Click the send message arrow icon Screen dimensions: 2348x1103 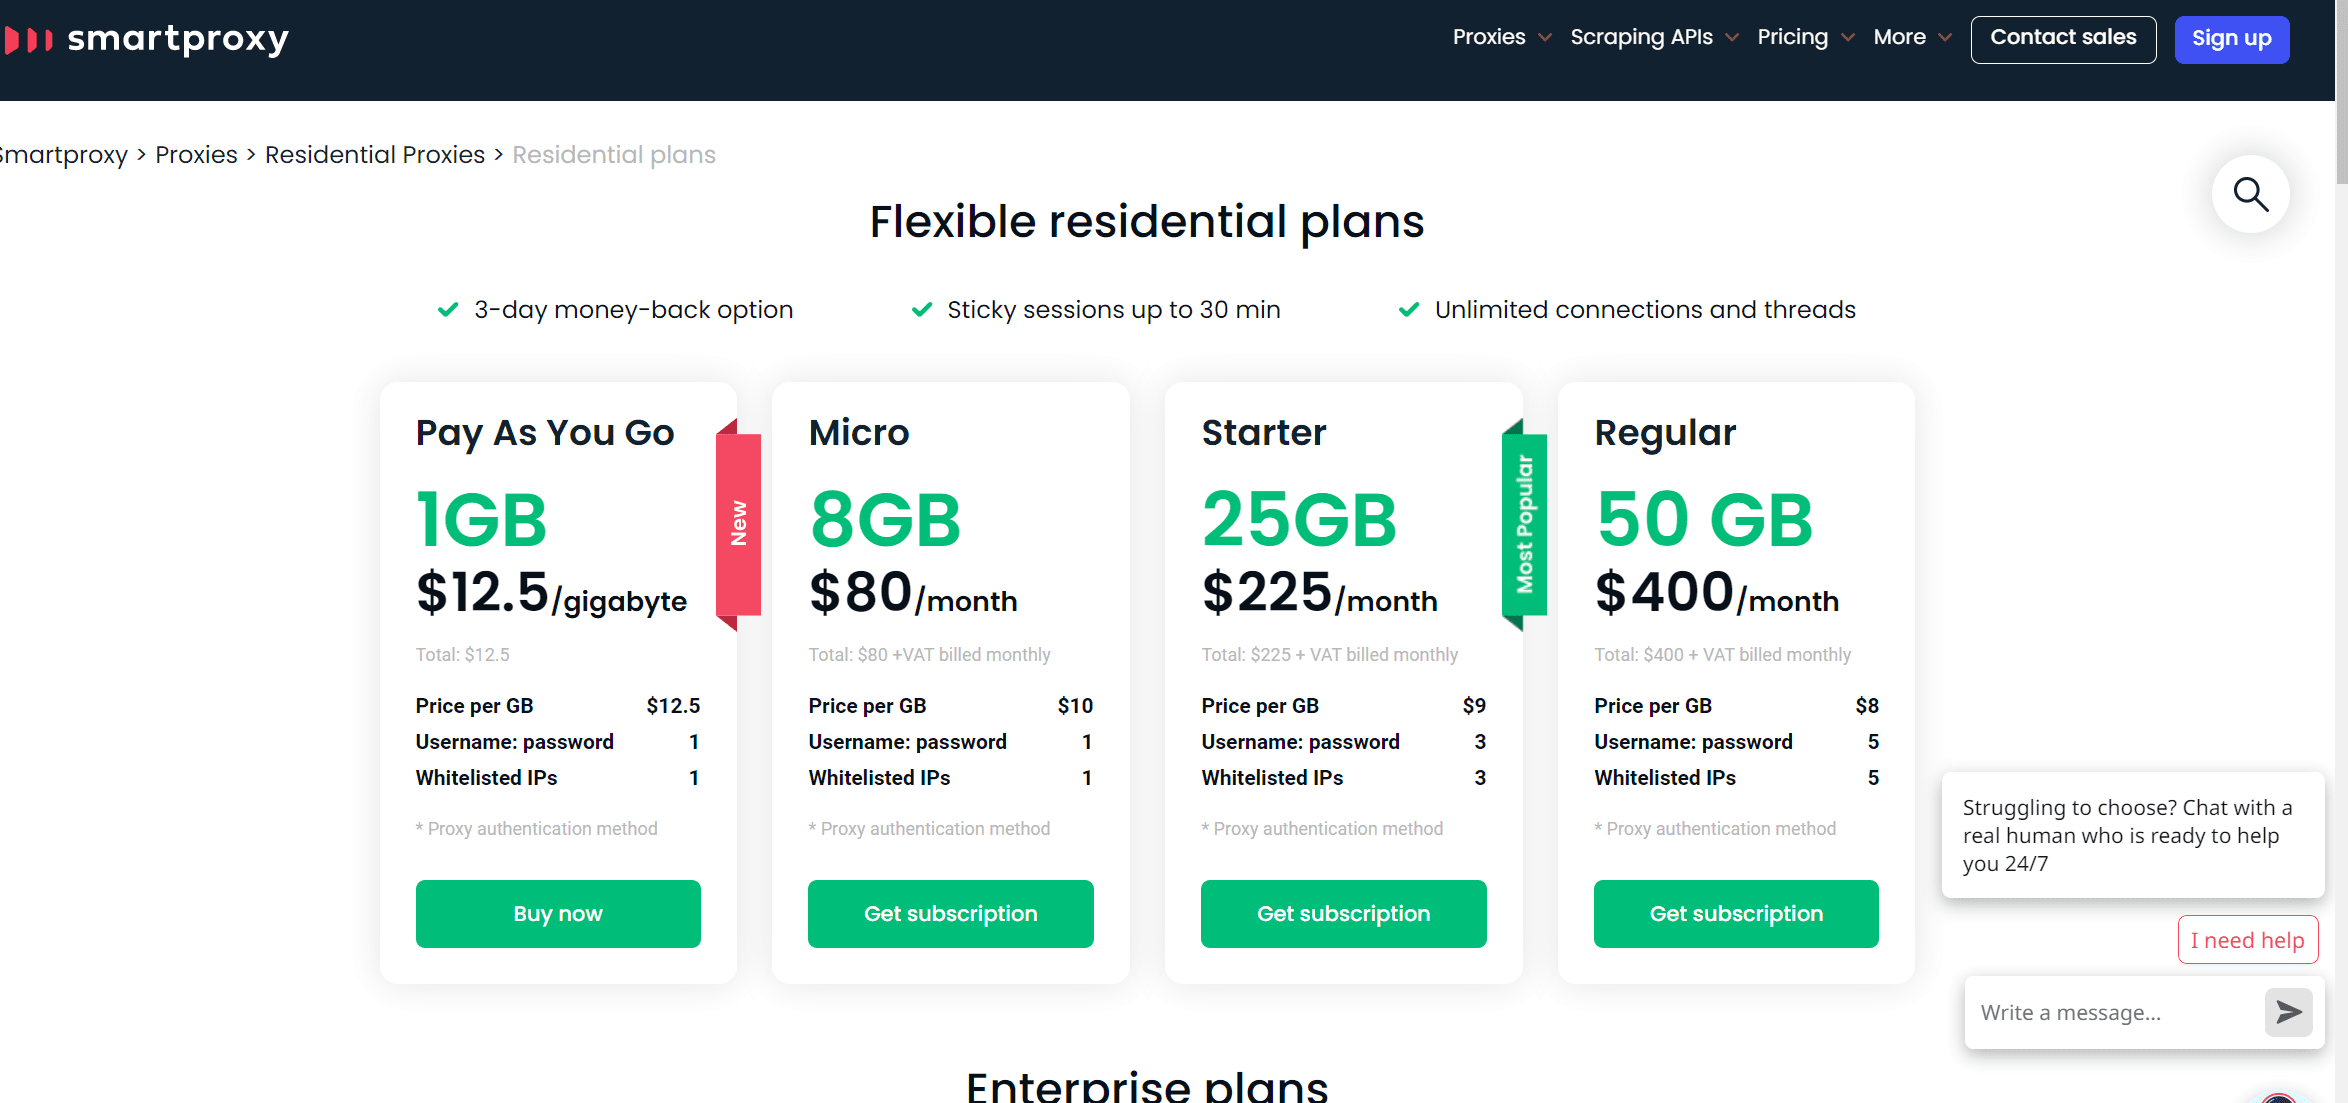click(x=2288, y=1012)
